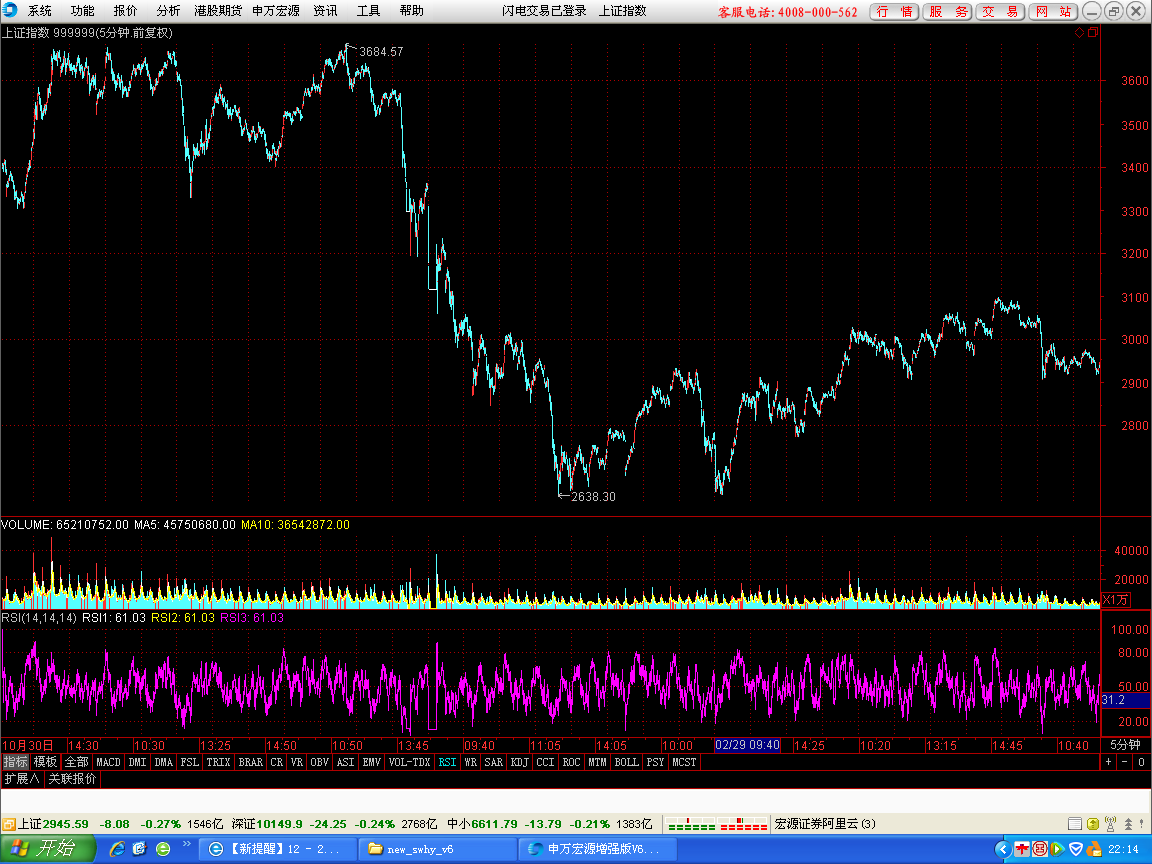
Task: Click the X1万 volume scale label
Action: point(1115,600)
